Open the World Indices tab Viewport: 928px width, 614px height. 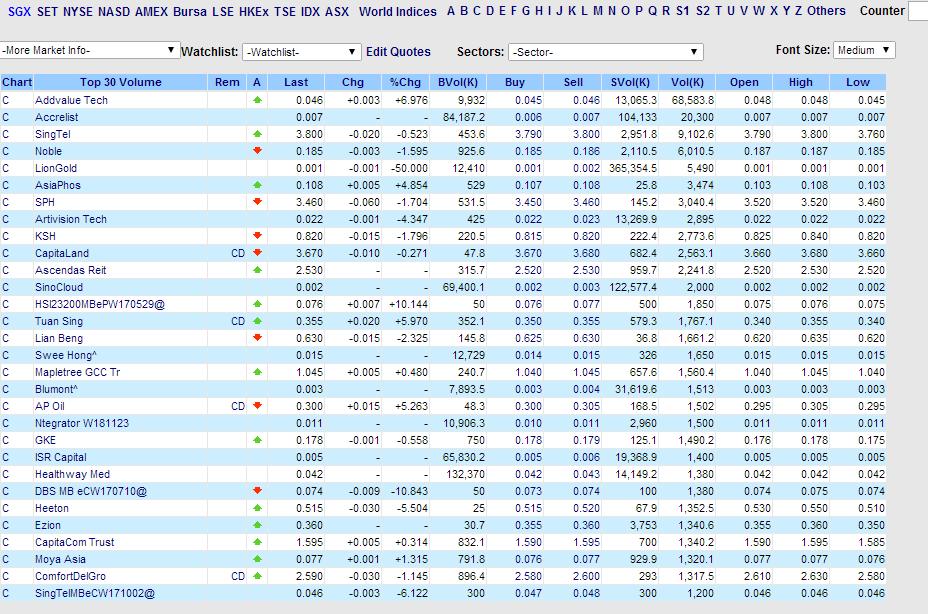(x=398, y=11)
